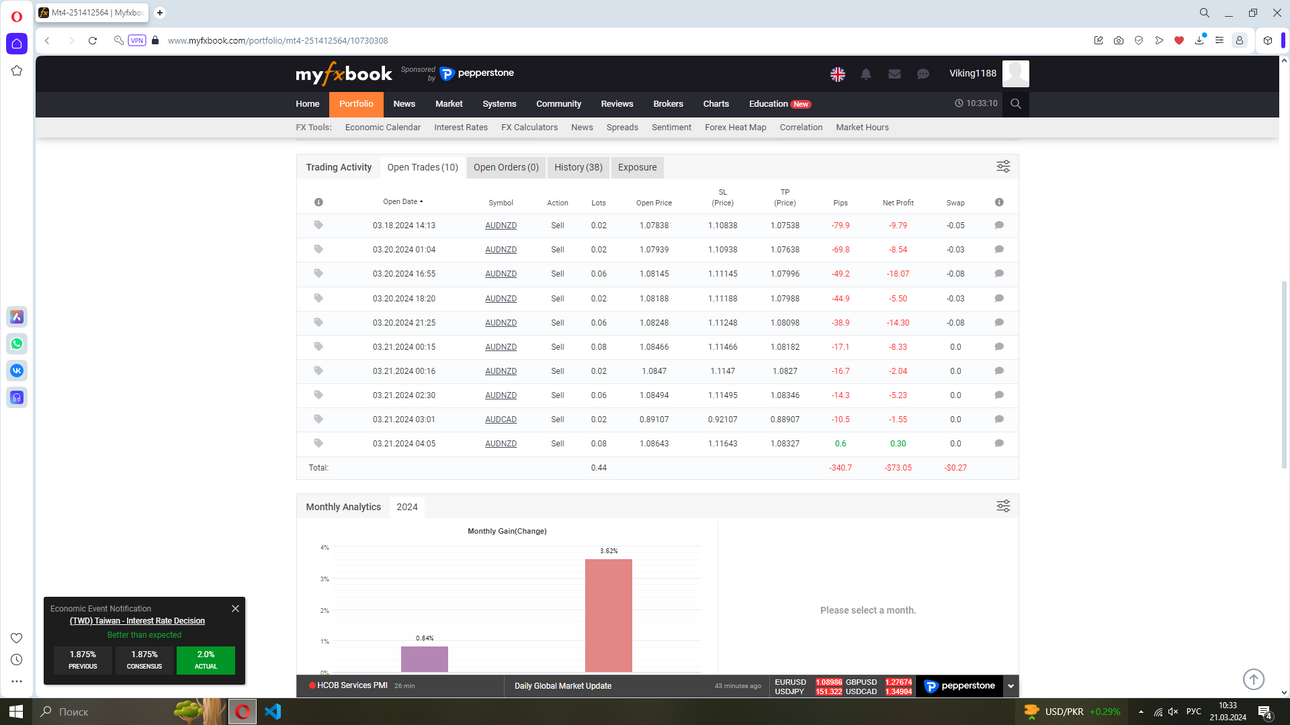Expand the ticker bar dropdown arrow

click(x=1011, y=686)
